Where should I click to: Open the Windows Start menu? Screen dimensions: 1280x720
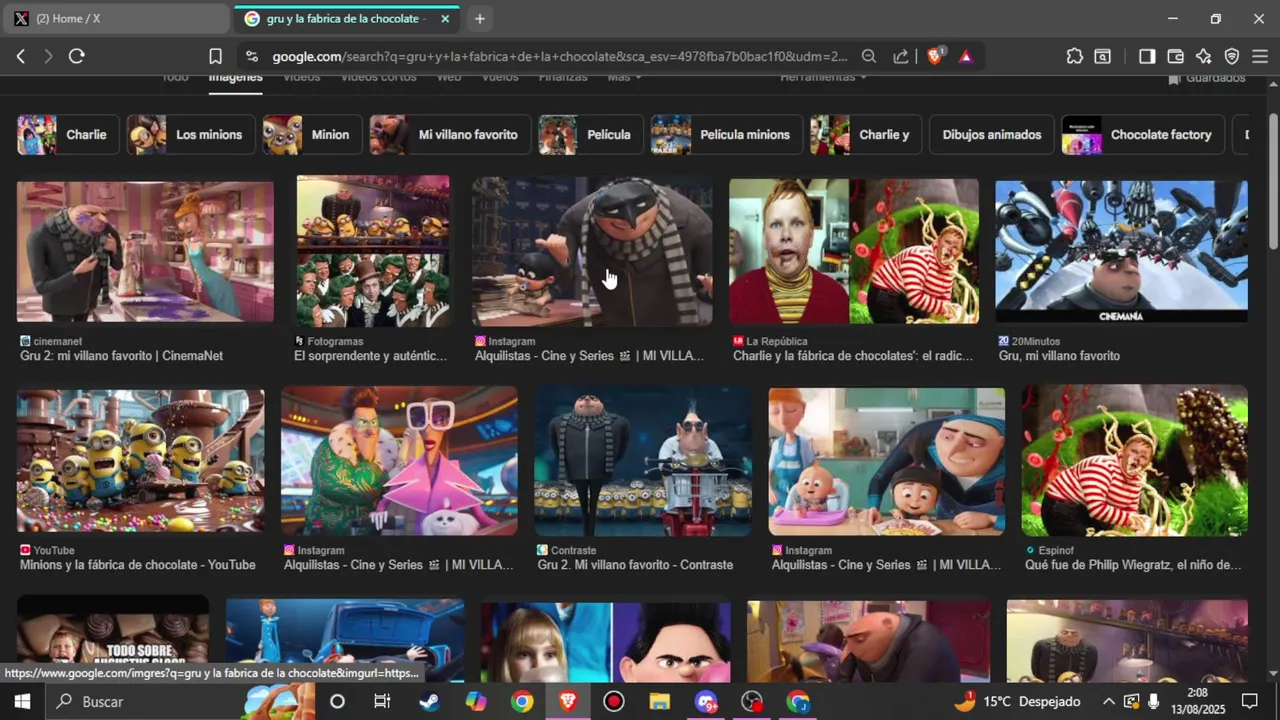pos(21,701)
